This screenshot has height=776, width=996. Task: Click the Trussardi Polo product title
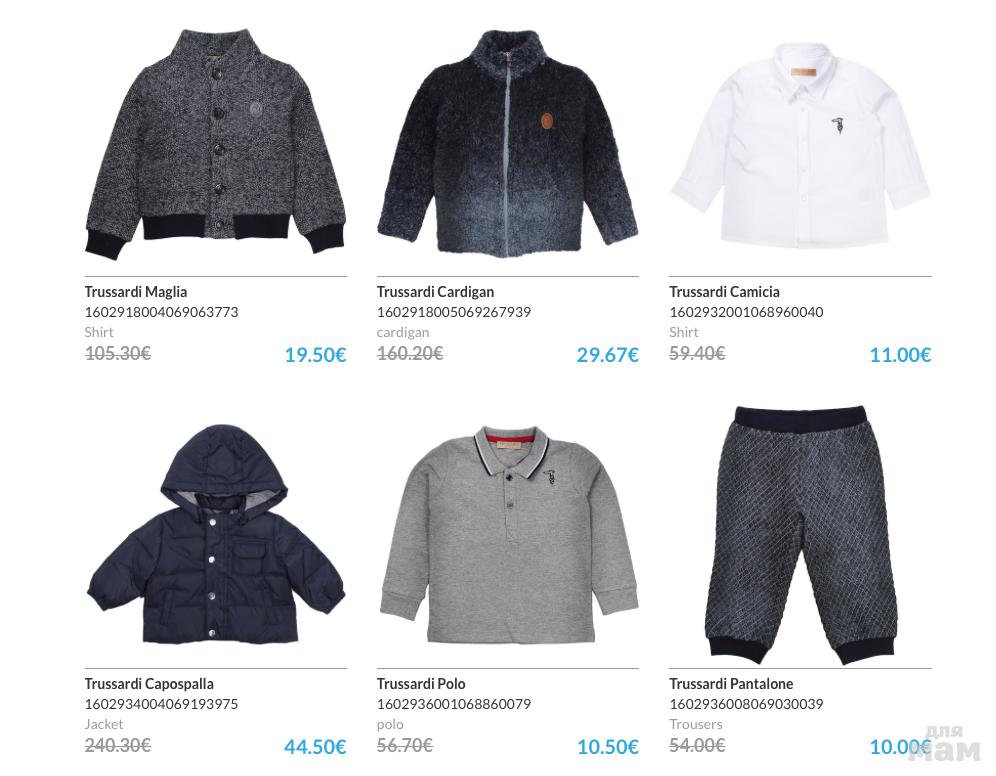[x=421, y=684]
